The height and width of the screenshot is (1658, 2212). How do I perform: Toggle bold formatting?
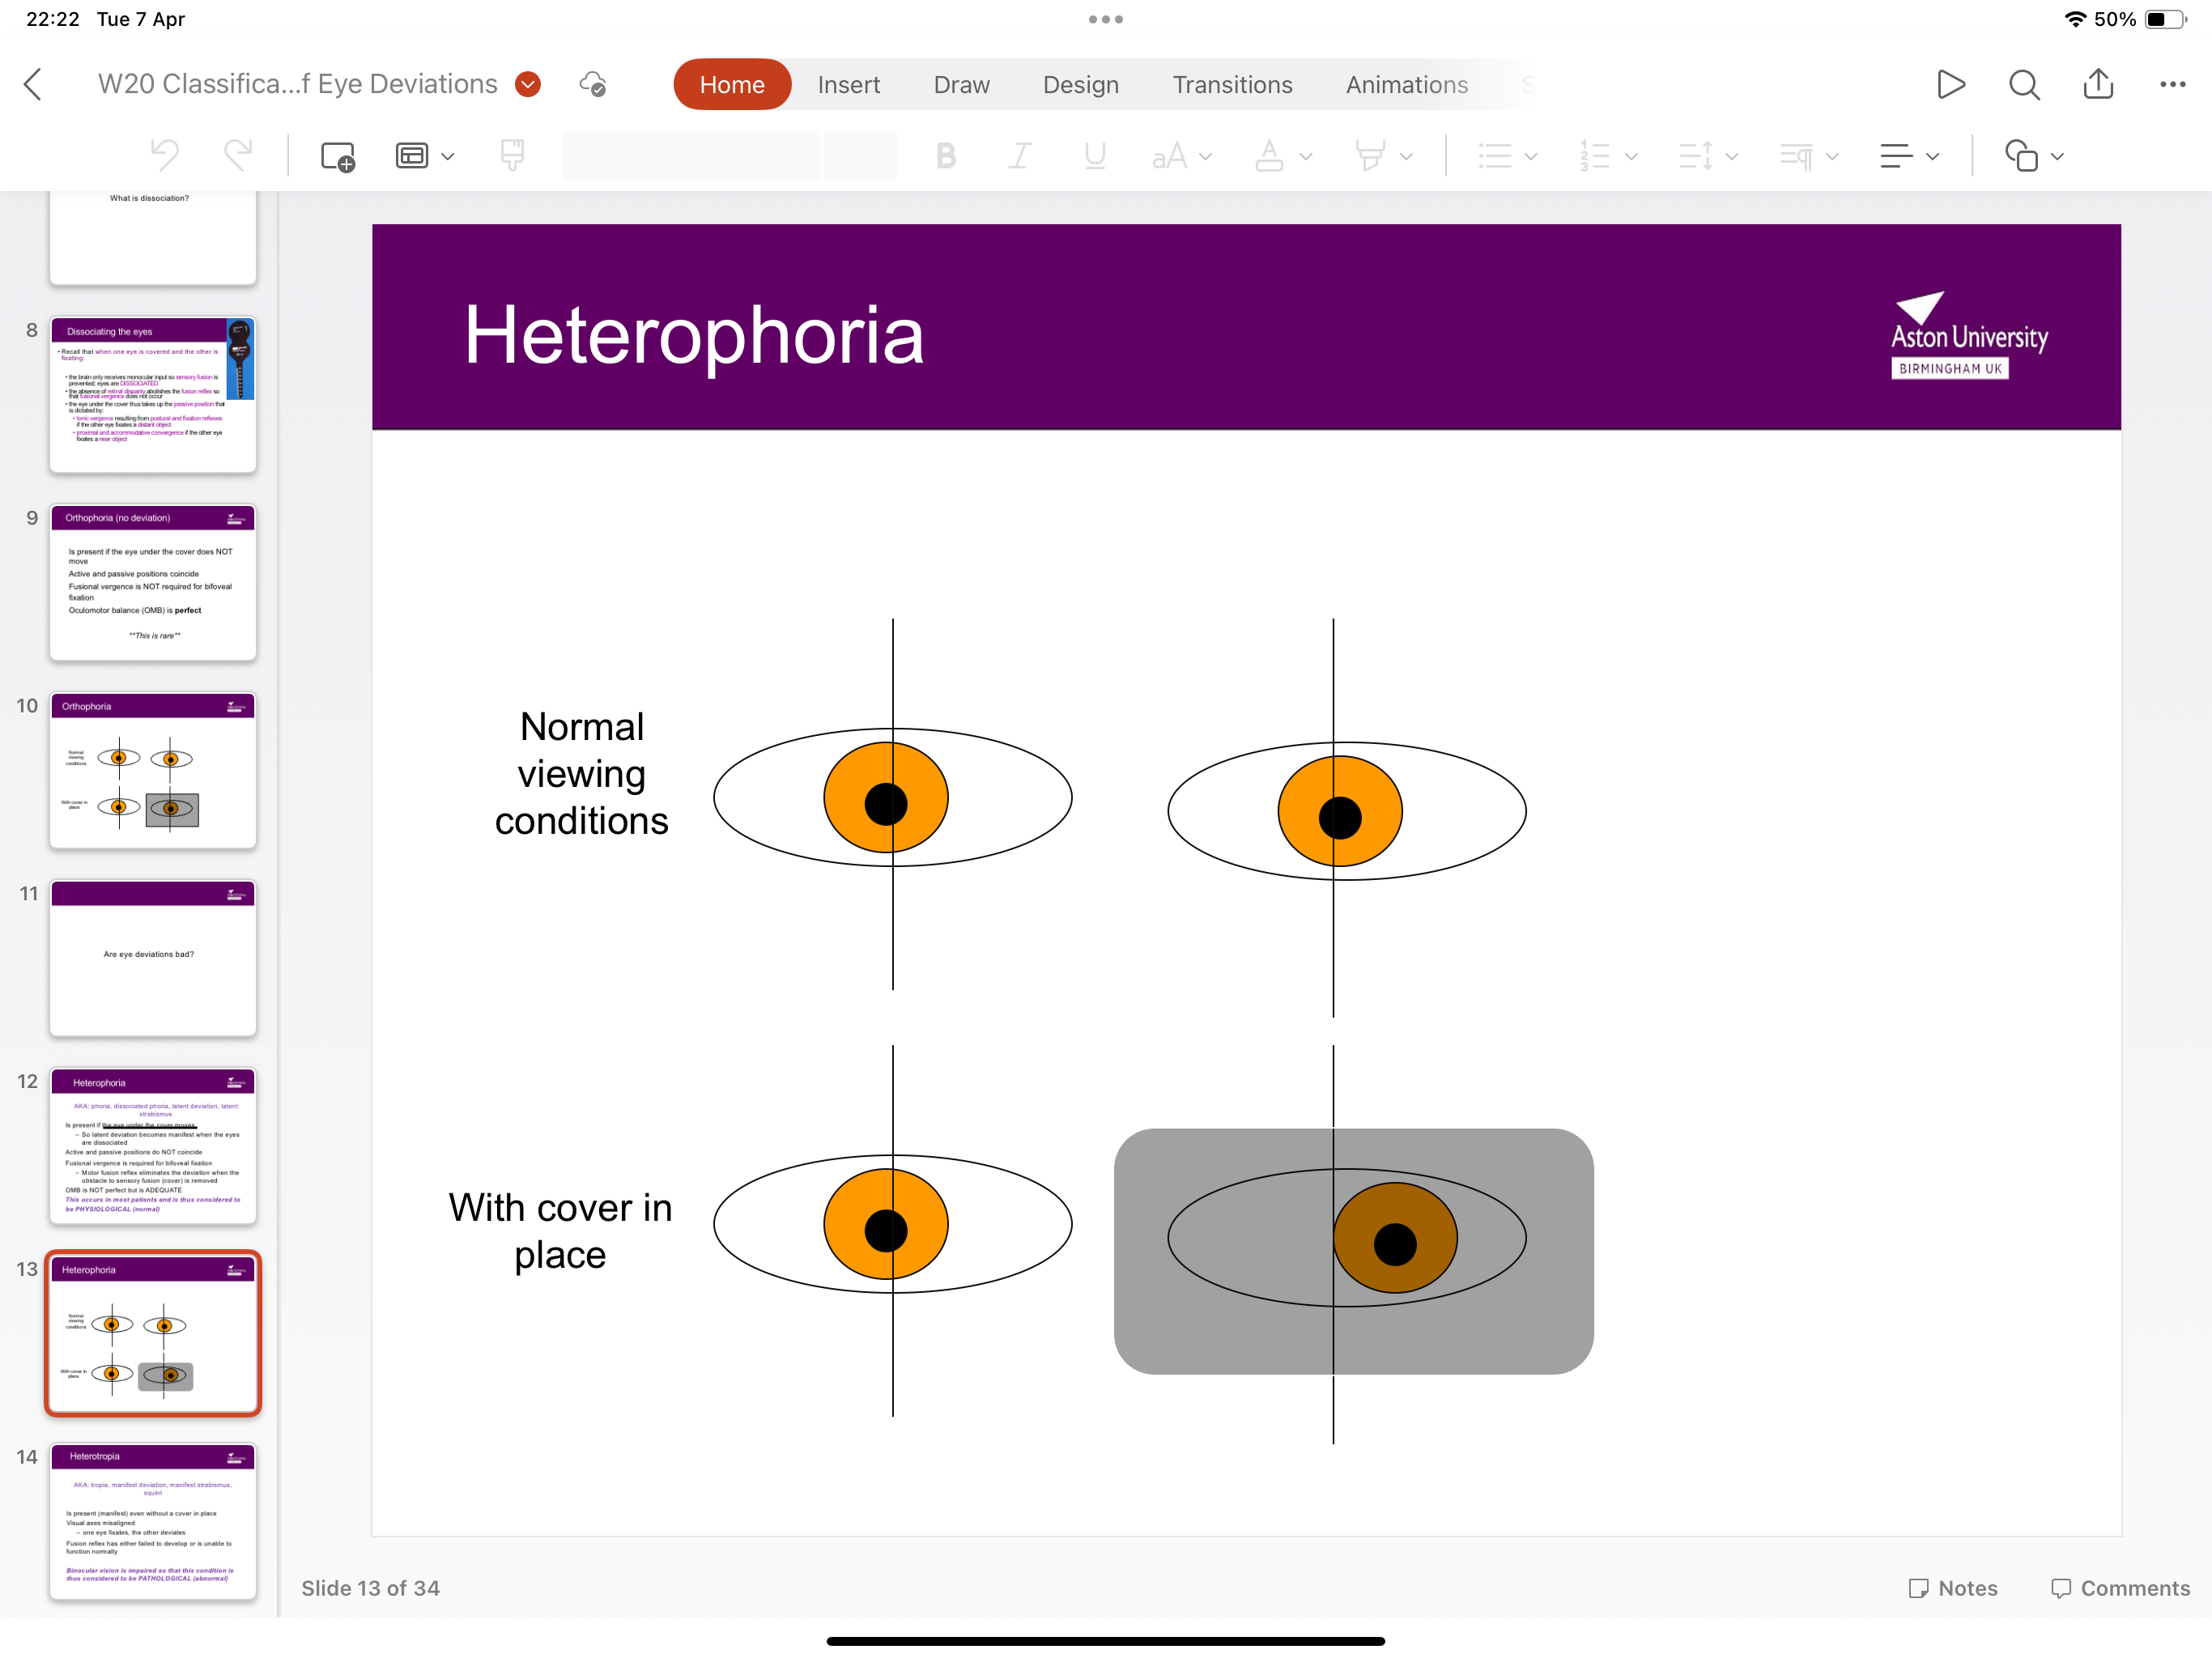pyautogui.click(x=945, y=156)
